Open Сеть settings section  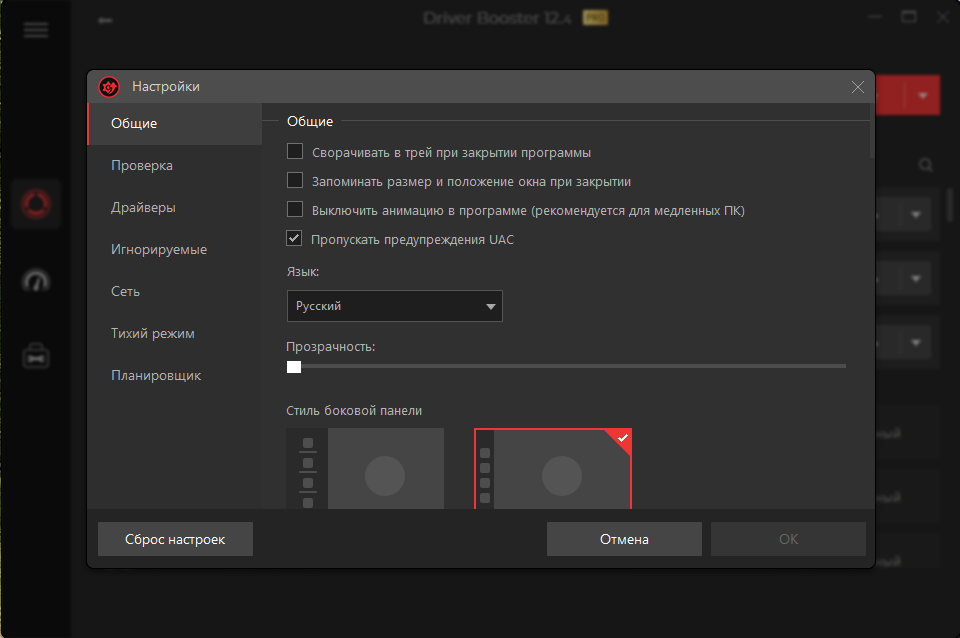click(x=174, y=291)
